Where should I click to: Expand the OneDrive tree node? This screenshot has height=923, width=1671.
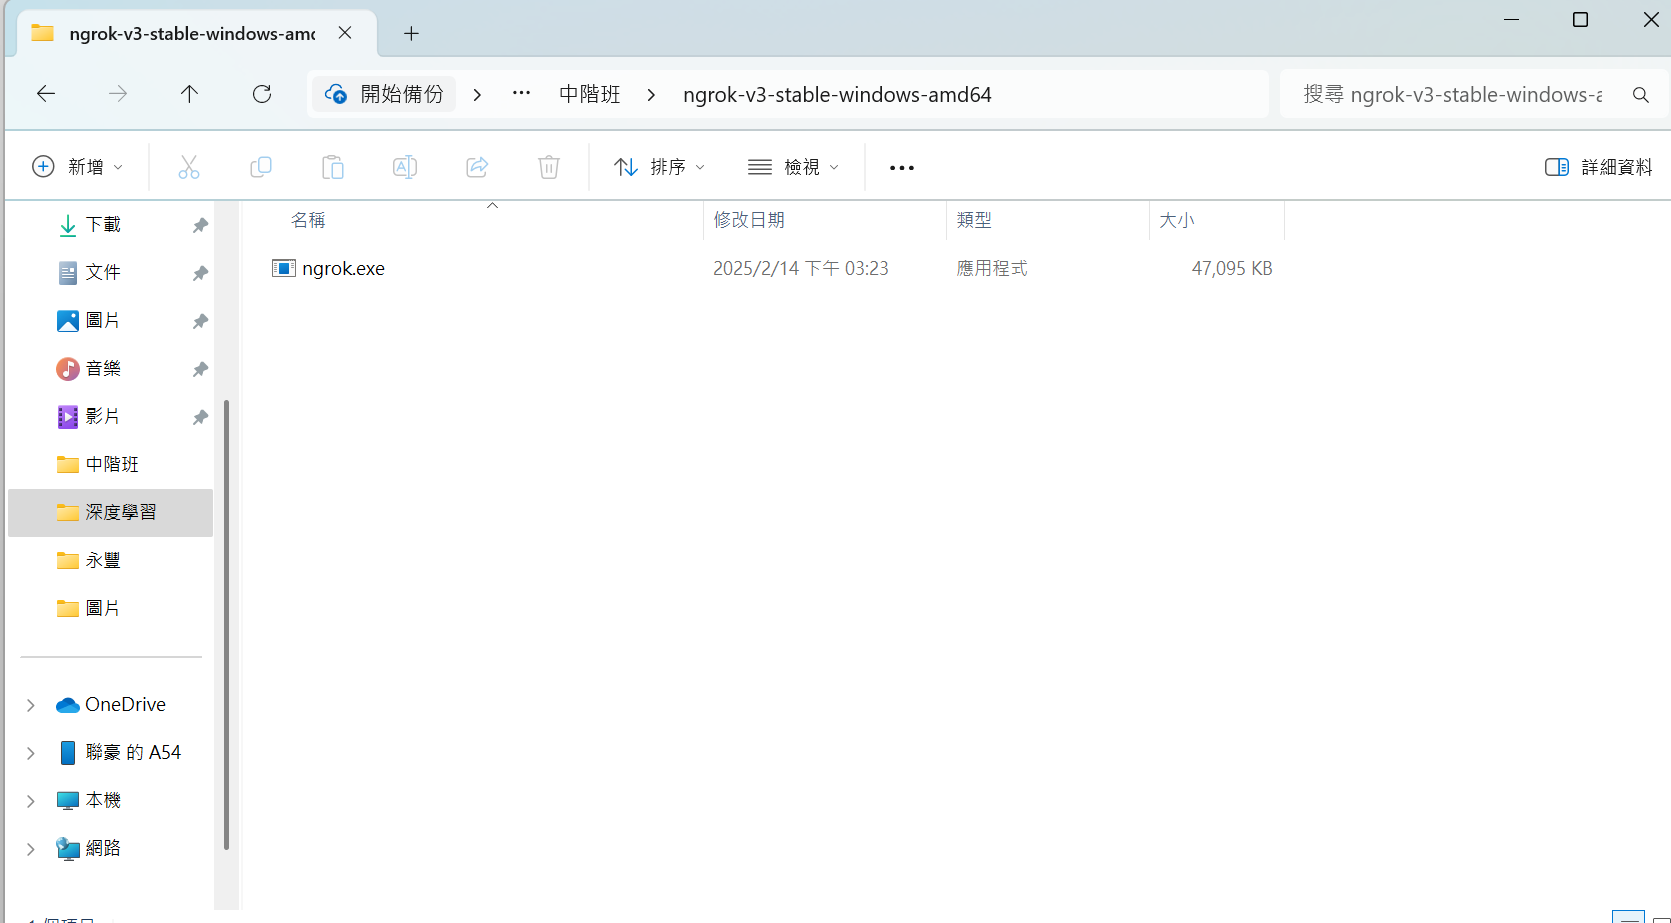point(31,705)
